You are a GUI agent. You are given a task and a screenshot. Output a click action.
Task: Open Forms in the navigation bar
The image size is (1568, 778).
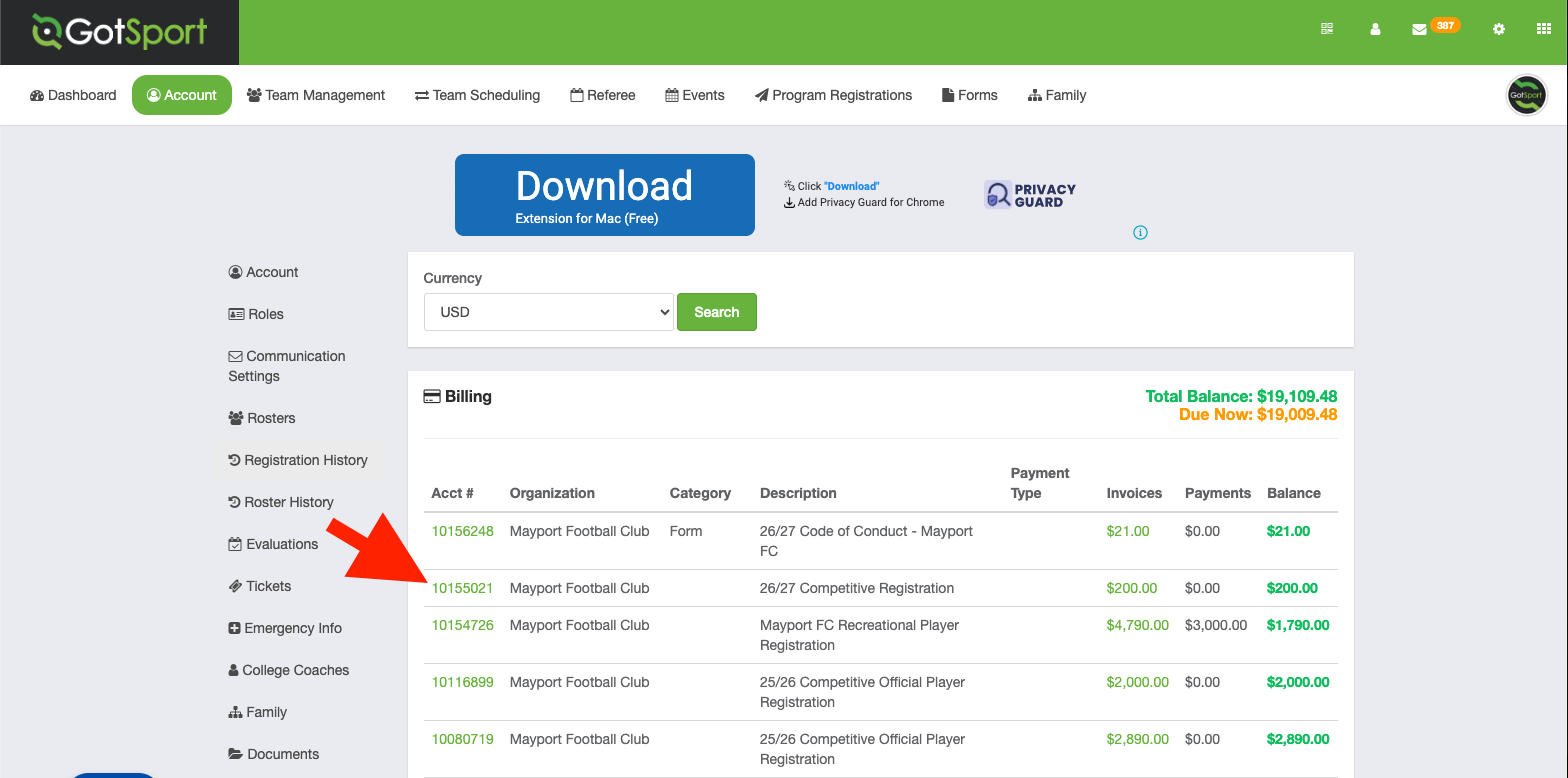[970, 95]
